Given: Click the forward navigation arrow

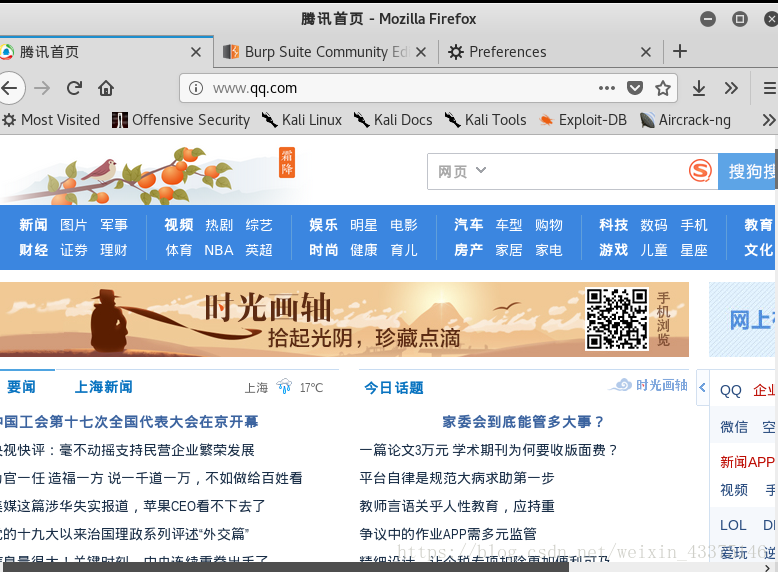Looking at the screenshot, I should tap(42, 88).
